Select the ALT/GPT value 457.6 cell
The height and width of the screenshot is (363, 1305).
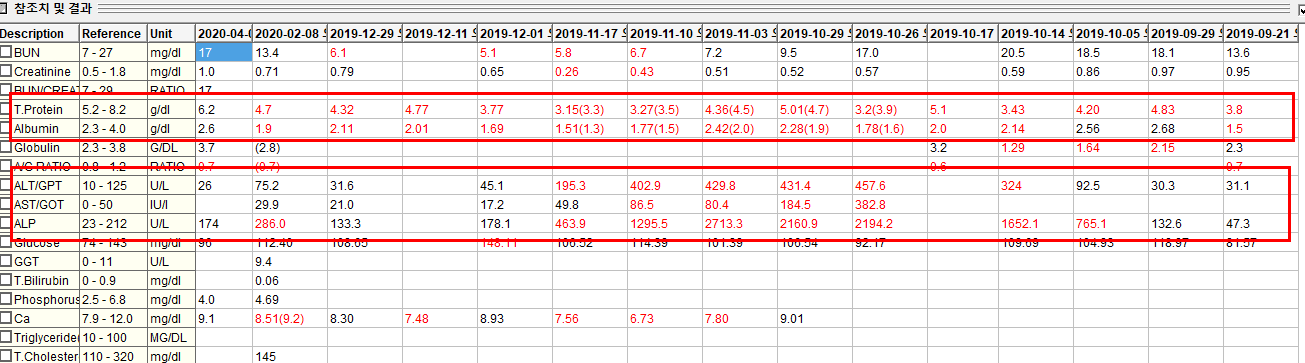(890, 185)
